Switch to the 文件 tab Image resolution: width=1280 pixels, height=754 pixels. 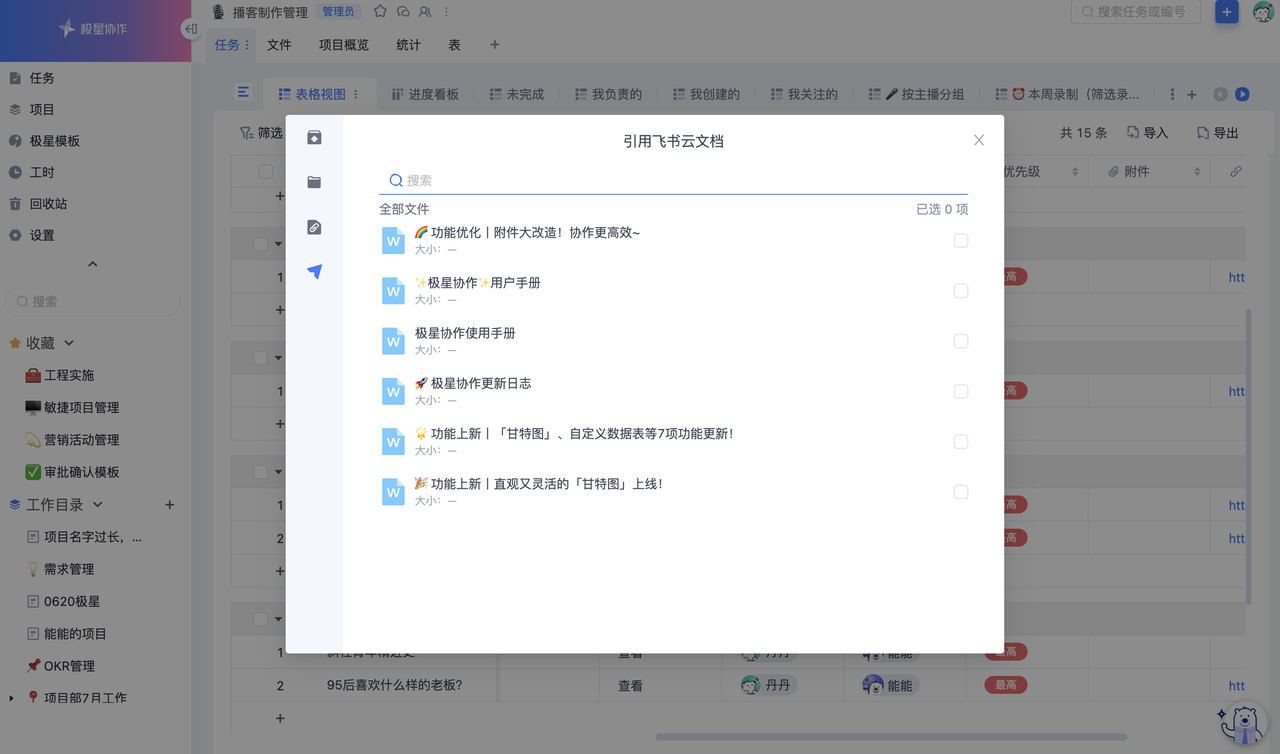(x=279, y=45)
